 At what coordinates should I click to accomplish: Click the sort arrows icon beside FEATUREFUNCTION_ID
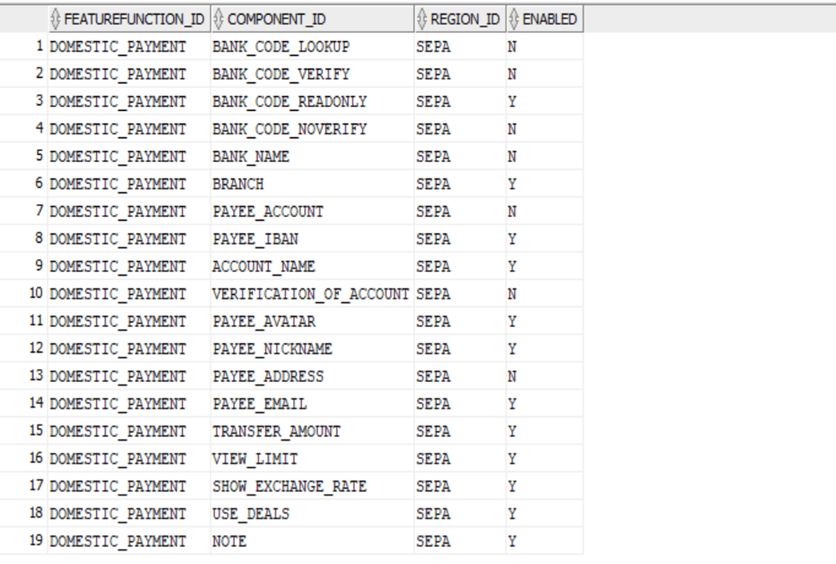pyautogui.click(x=55, y=19)
